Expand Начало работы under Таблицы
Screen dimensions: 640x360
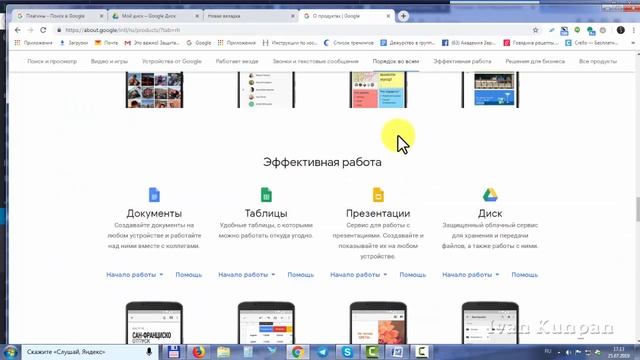pyautogui.click(x=247, y=275)
